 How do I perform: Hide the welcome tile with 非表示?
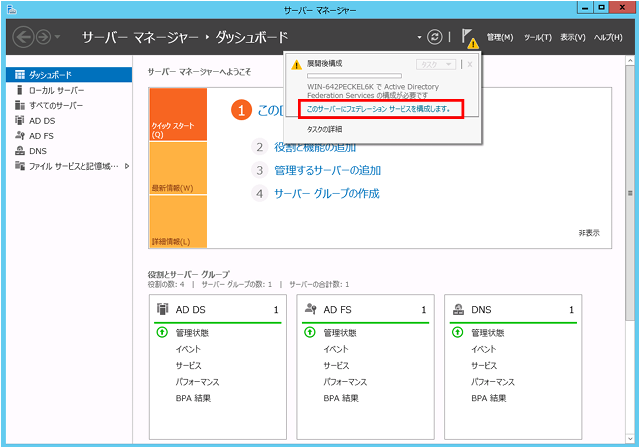point(589,233)
